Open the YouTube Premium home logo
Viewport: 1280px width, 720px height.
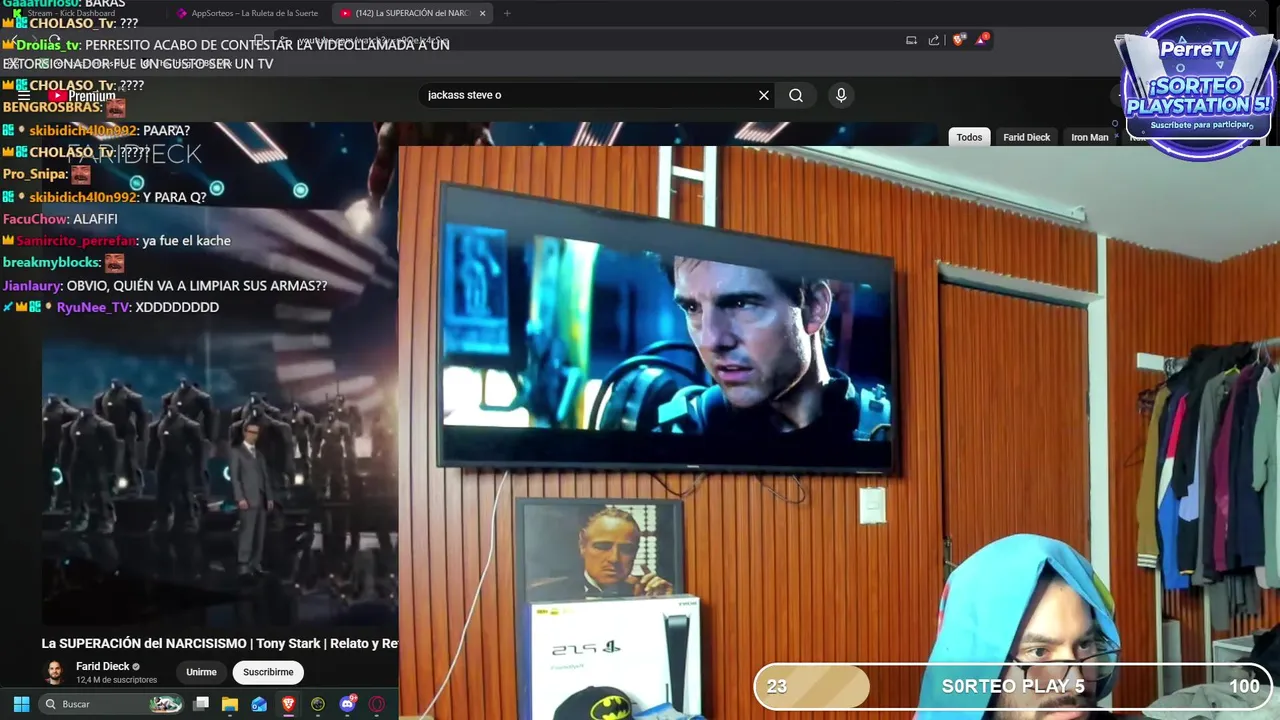pos(82,96)
